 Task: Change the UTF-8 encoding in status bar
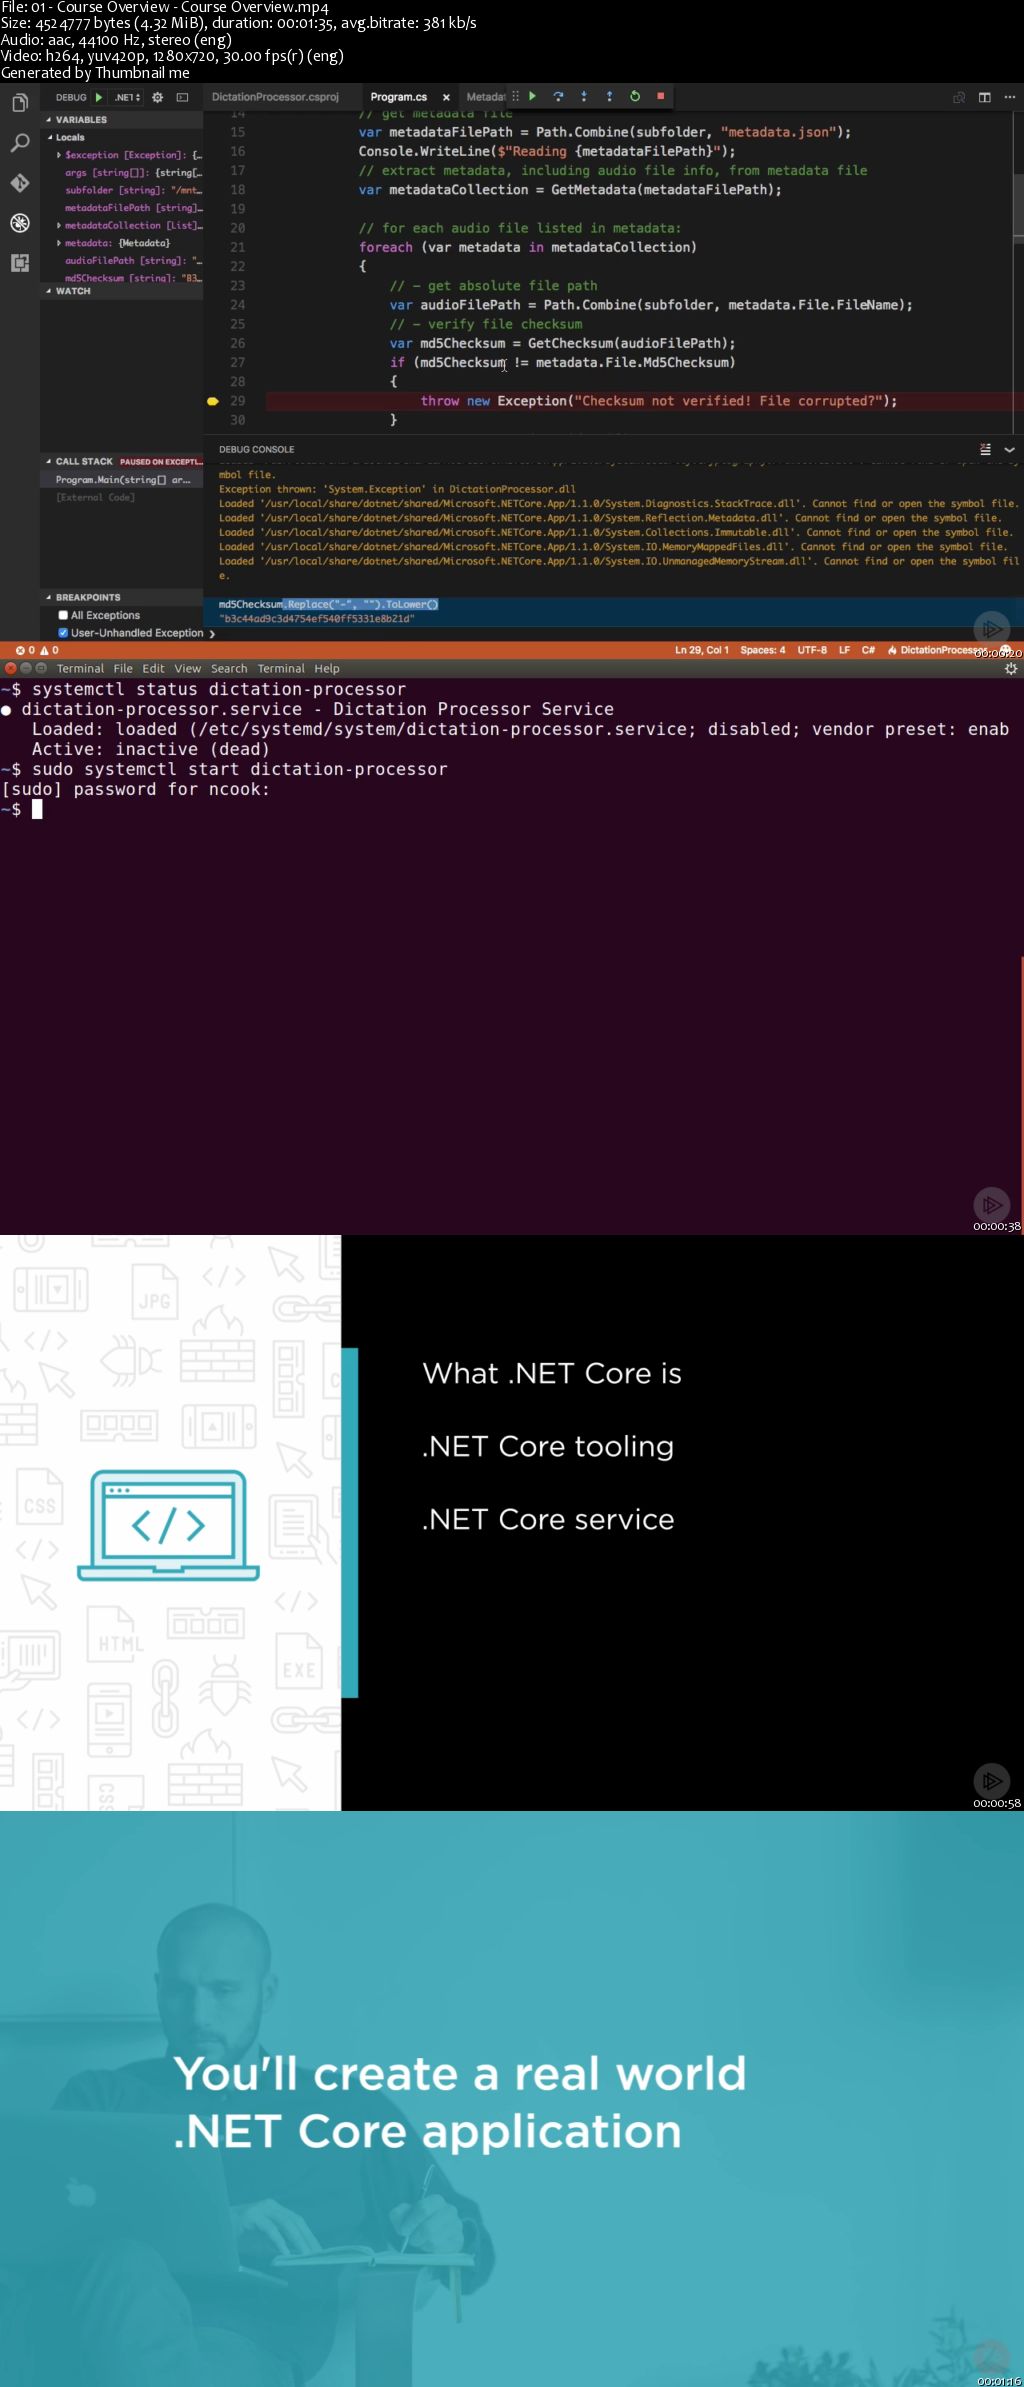[x=812, y=650]
